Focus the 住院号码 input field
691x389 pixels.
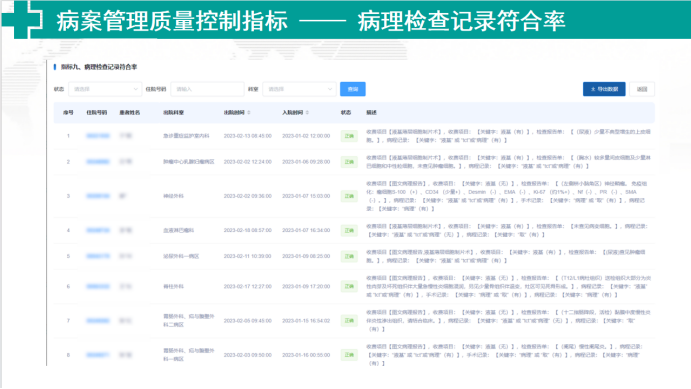pos(207,89)
